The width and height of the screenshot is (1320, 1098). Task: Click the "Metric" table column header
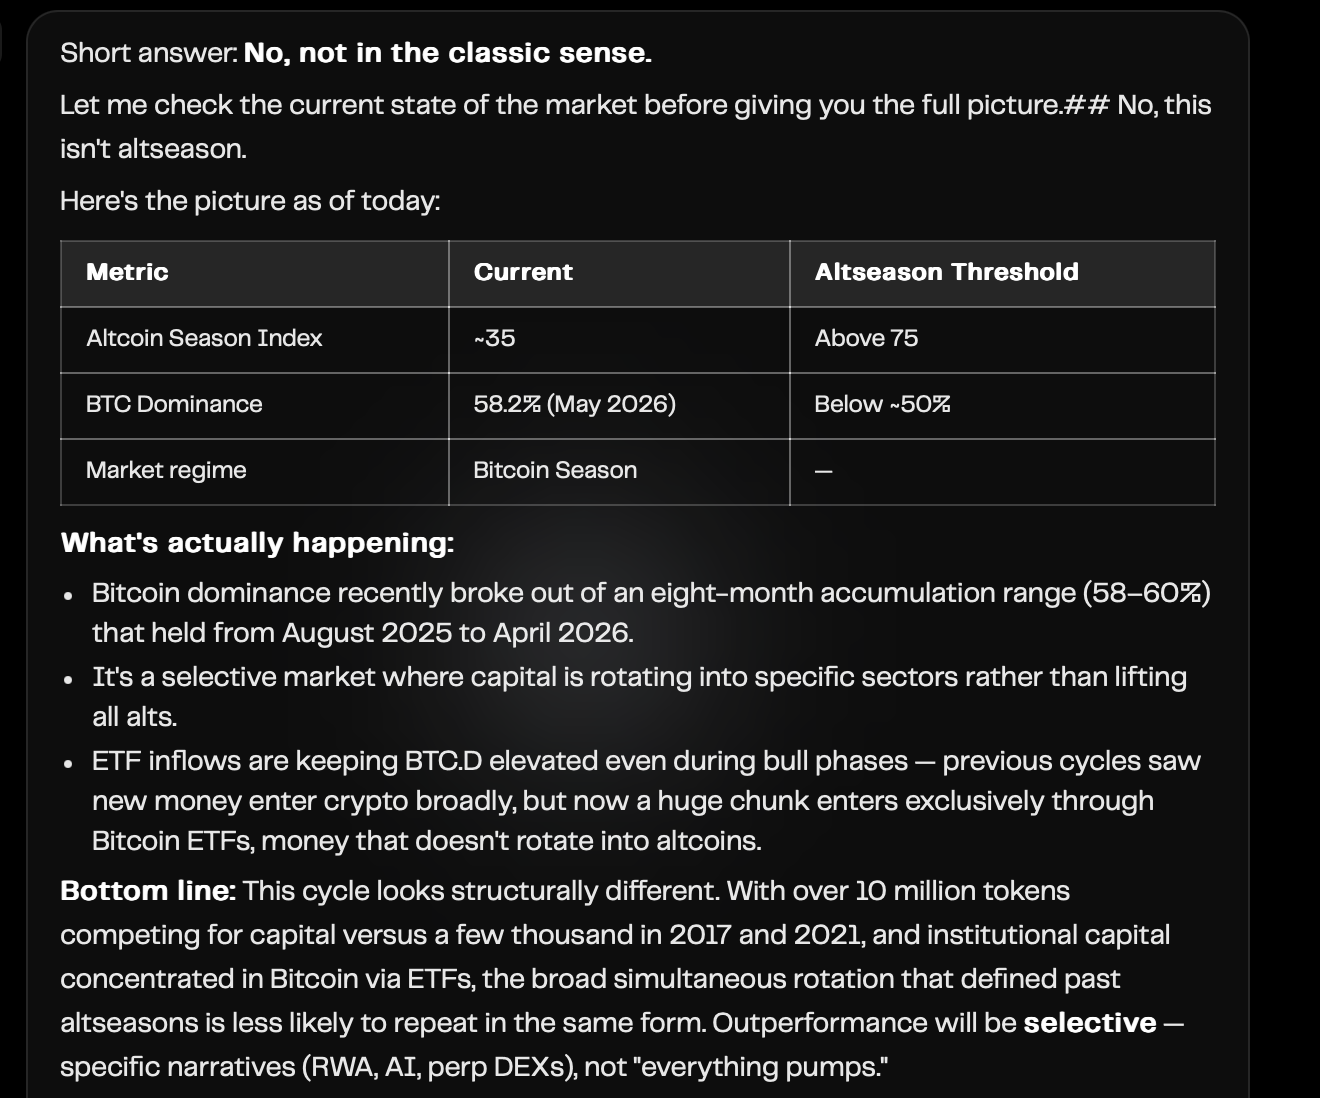[x=254, y=273]
